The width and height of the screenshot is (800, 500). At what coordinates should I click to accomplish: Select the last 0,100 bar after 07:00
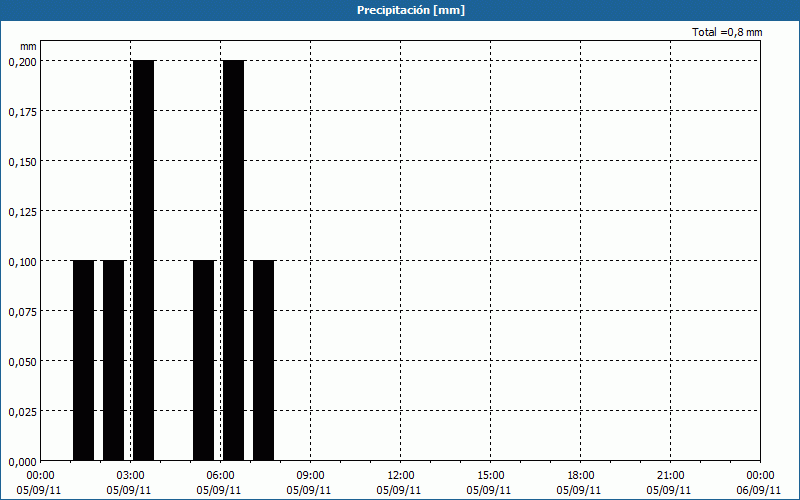pyautogui.click(x=264, y=360)
